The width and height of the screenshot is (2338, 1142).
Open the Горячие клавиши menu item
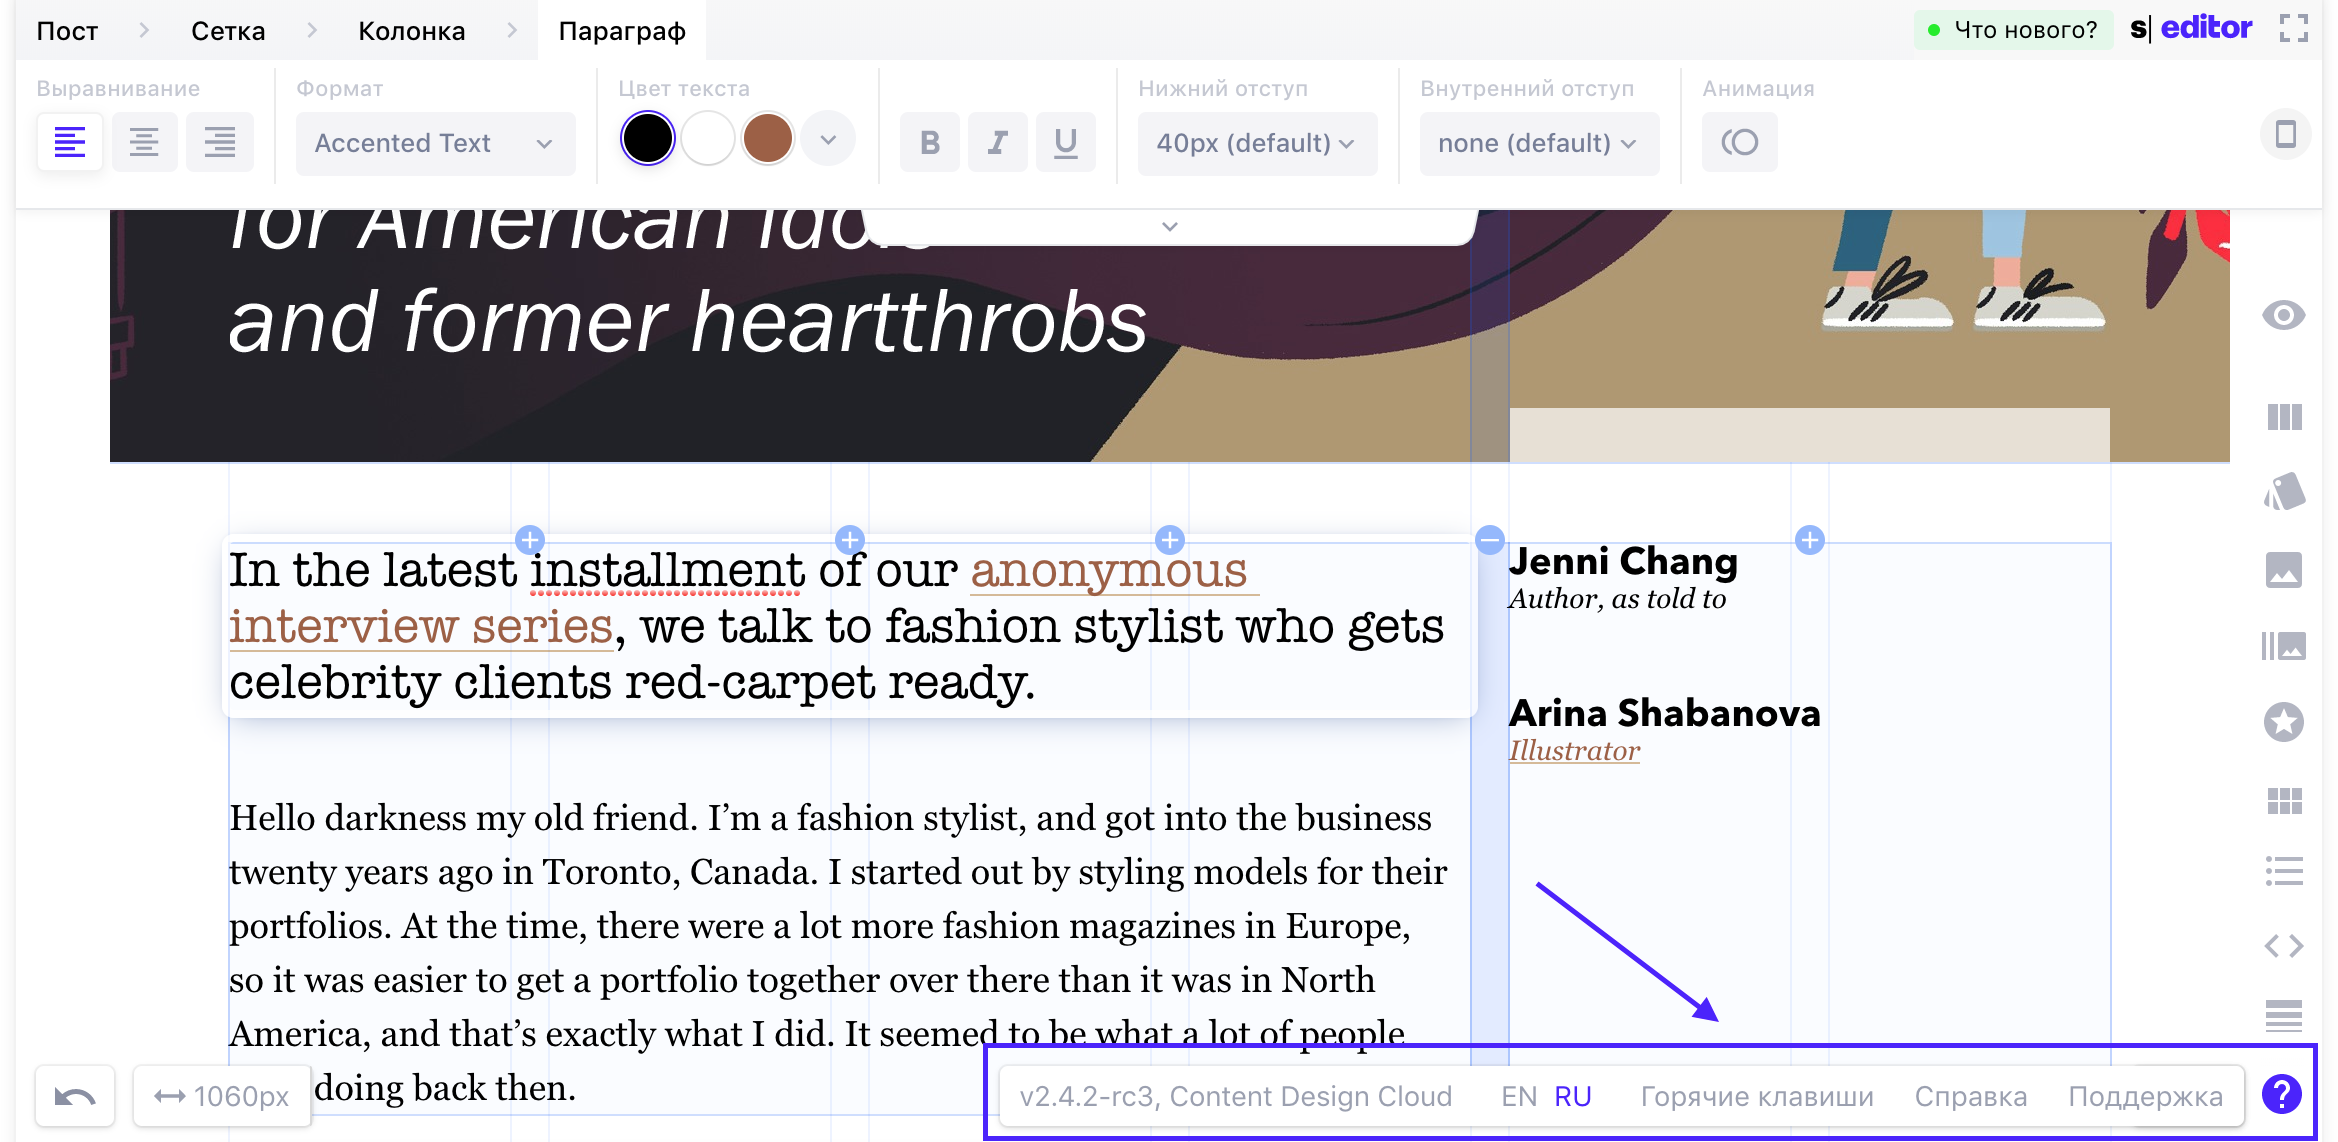click(1758, 1095)
